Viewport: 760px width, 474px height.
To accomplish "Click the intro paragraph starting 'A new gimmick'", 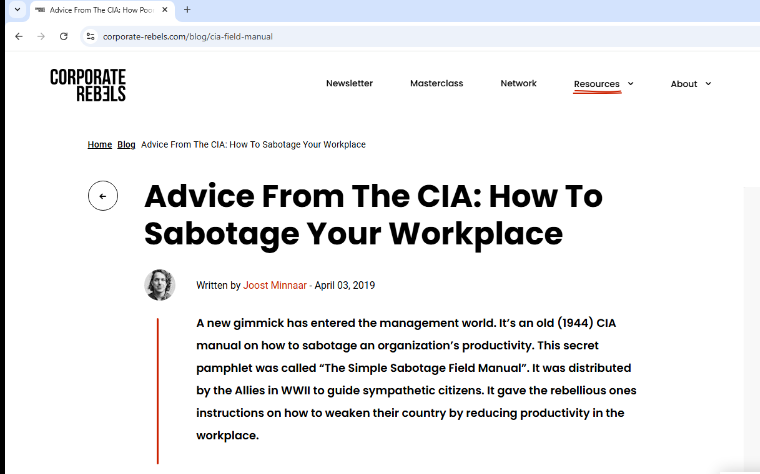I will (x=416, y=379).
